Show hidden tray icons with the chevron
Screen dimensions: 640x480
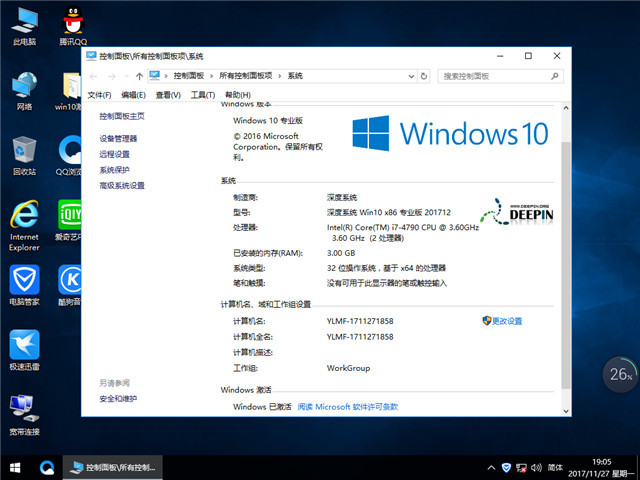491,468
